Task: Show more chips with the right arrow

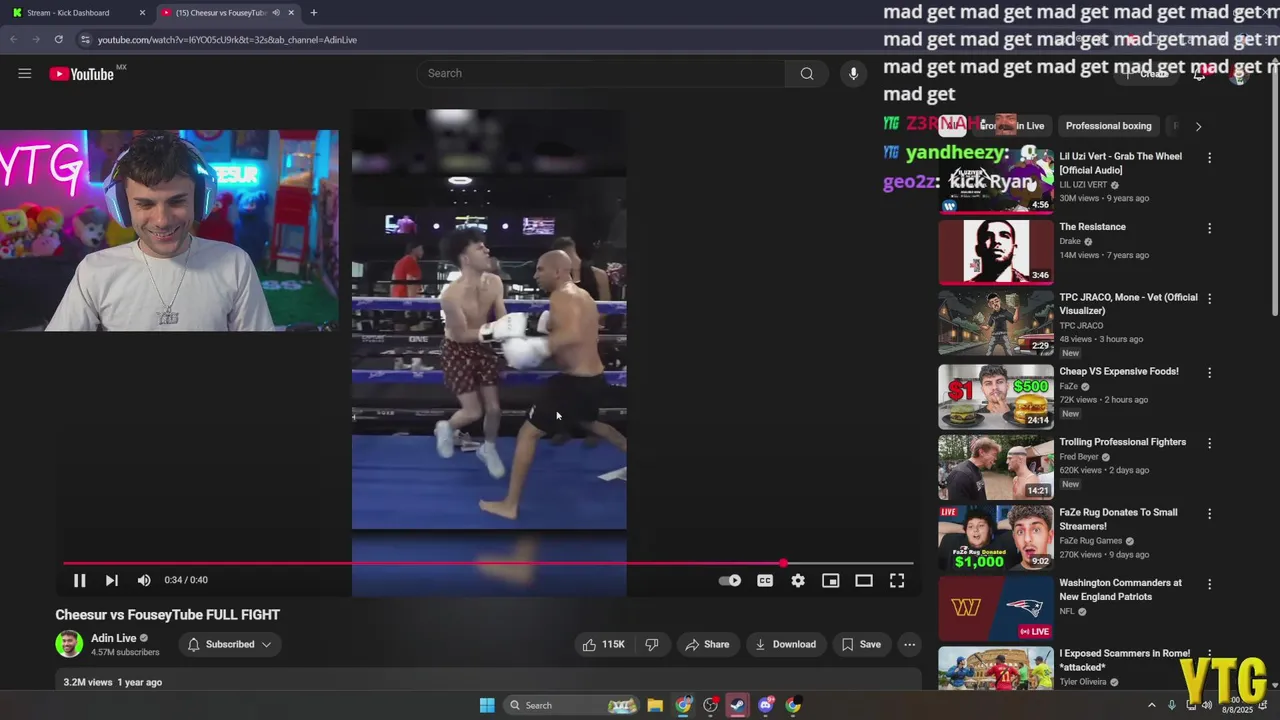Action: [1198, 126]
